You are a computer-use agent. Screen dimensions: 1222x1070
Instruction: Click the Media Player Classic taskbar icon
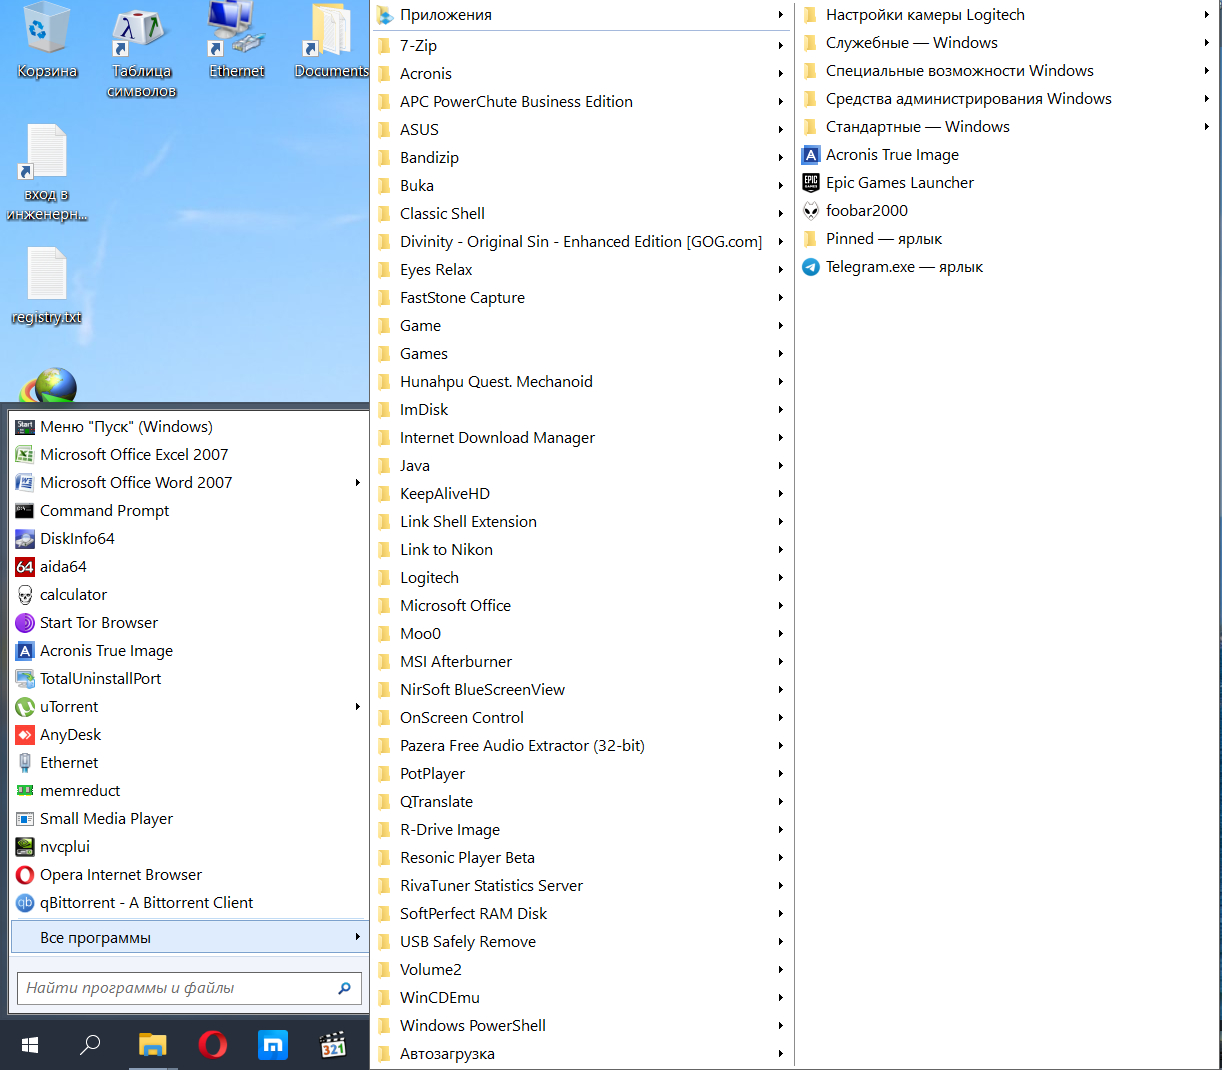tap(332, 1045)
